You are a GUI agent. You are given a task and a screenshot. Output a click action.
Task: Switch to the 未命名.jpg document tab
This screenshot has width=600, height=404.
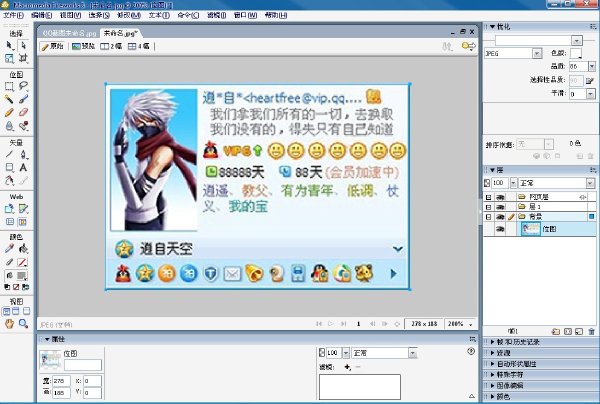point(121,33)
